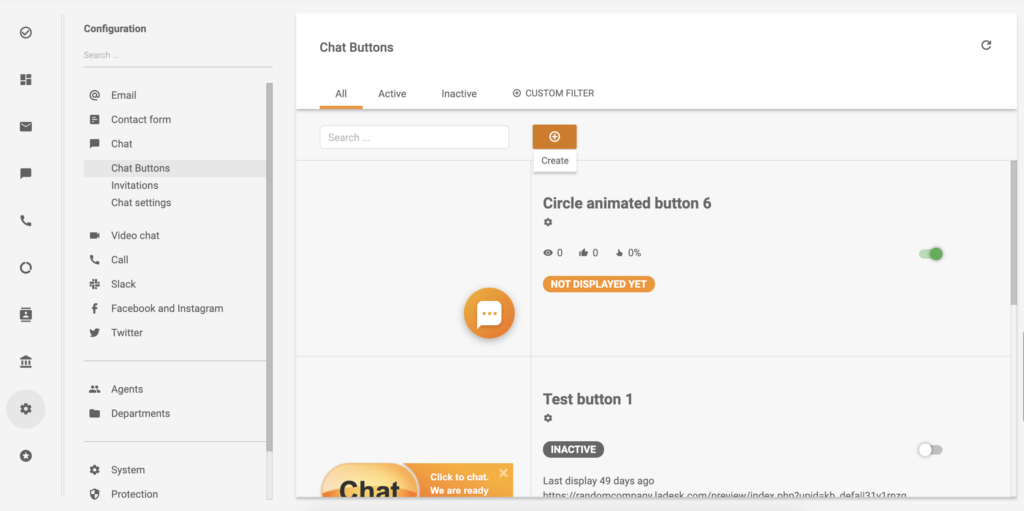The image size is (1024, 511).
Task: Open the mail envelope icon in left rail
Action: 26,126
